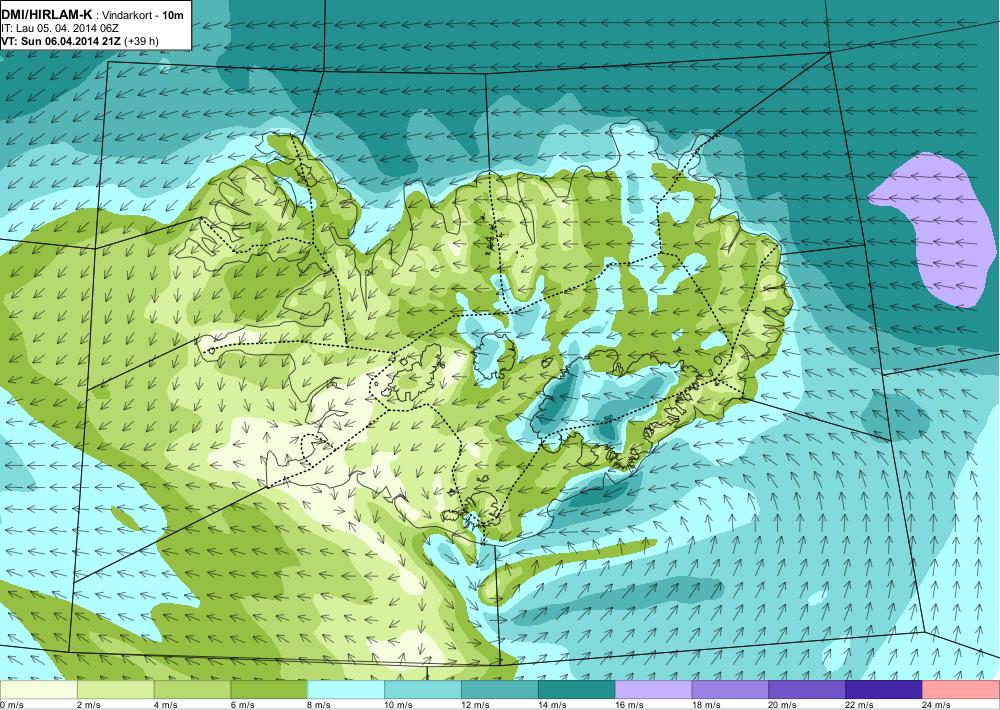Viewport: 1000px width, 710px height.
Task: Click the "VT: Sun 06.04.2014 21Z" valid time
Action: click(61, 41)
